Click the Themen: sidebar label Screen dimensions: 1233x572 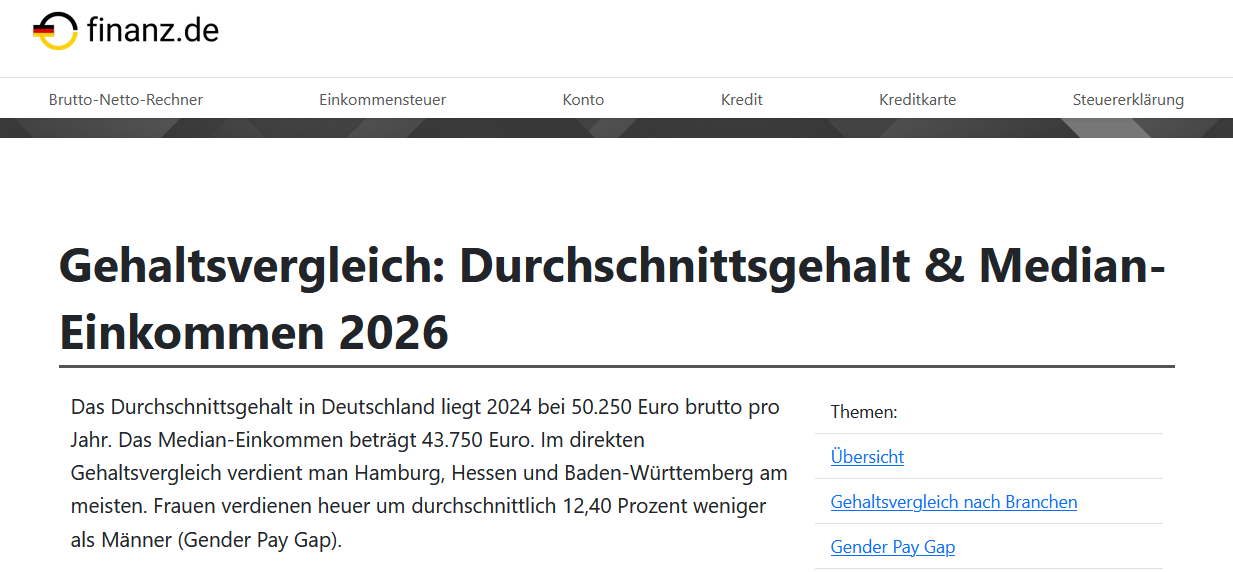pyautogui.click(x=864, y=411)
